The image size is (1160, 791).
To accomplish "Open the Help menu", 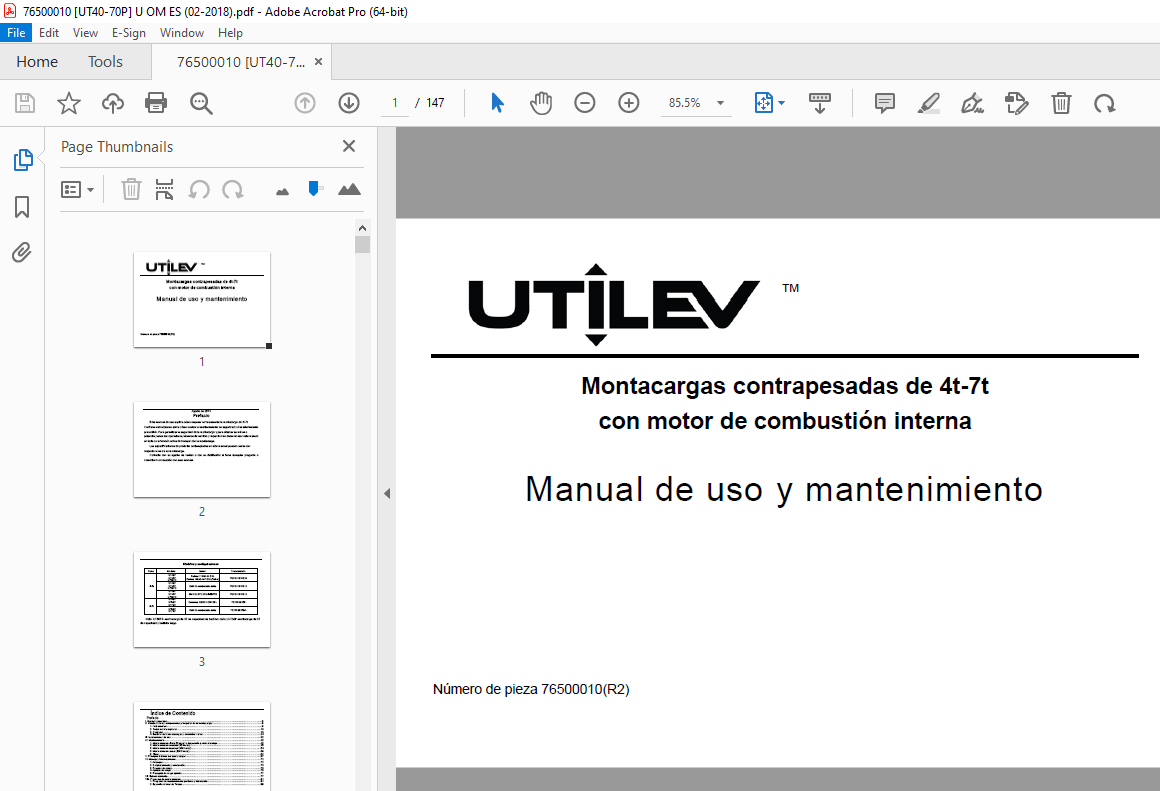I will click(x=230, y=33).
